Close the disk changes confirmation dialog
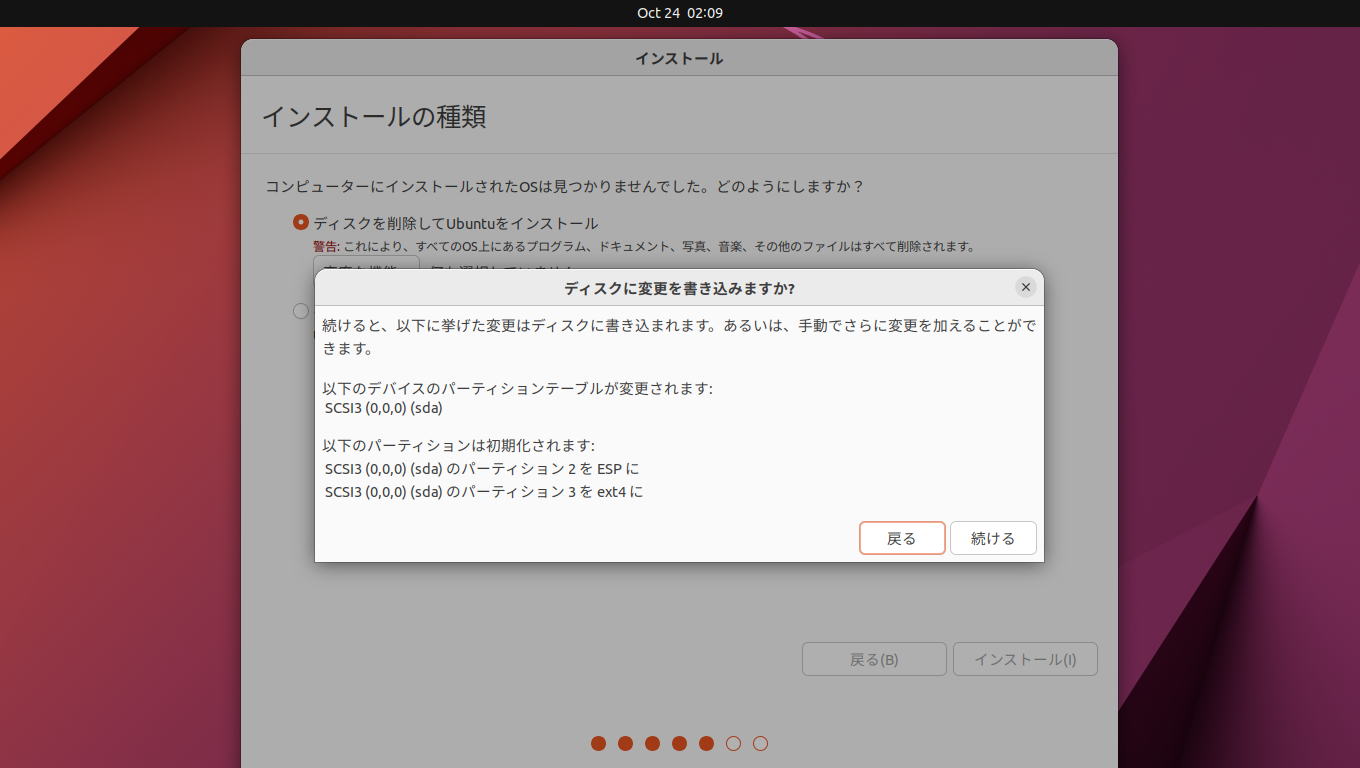This screenshot has width=1360, height=768. [x=1025, y=287]
